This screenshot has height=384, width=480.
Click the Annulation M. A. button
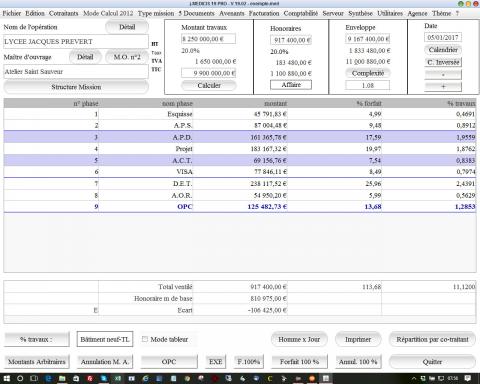105,362
